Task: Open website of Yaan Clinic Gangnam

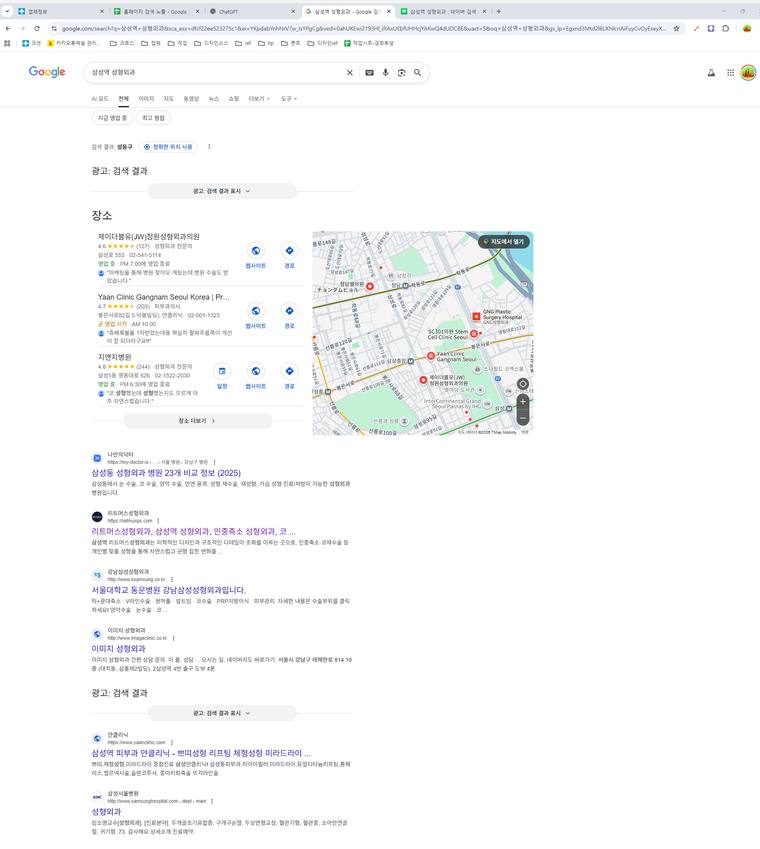Action: (x=255, y=316)
